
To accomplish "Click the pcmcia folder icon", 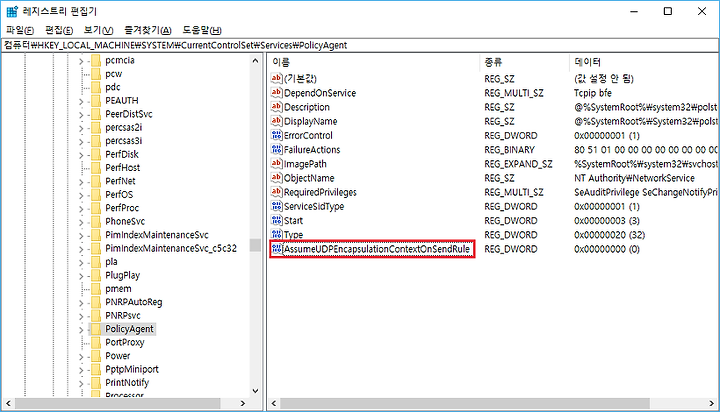I will 96,60.
